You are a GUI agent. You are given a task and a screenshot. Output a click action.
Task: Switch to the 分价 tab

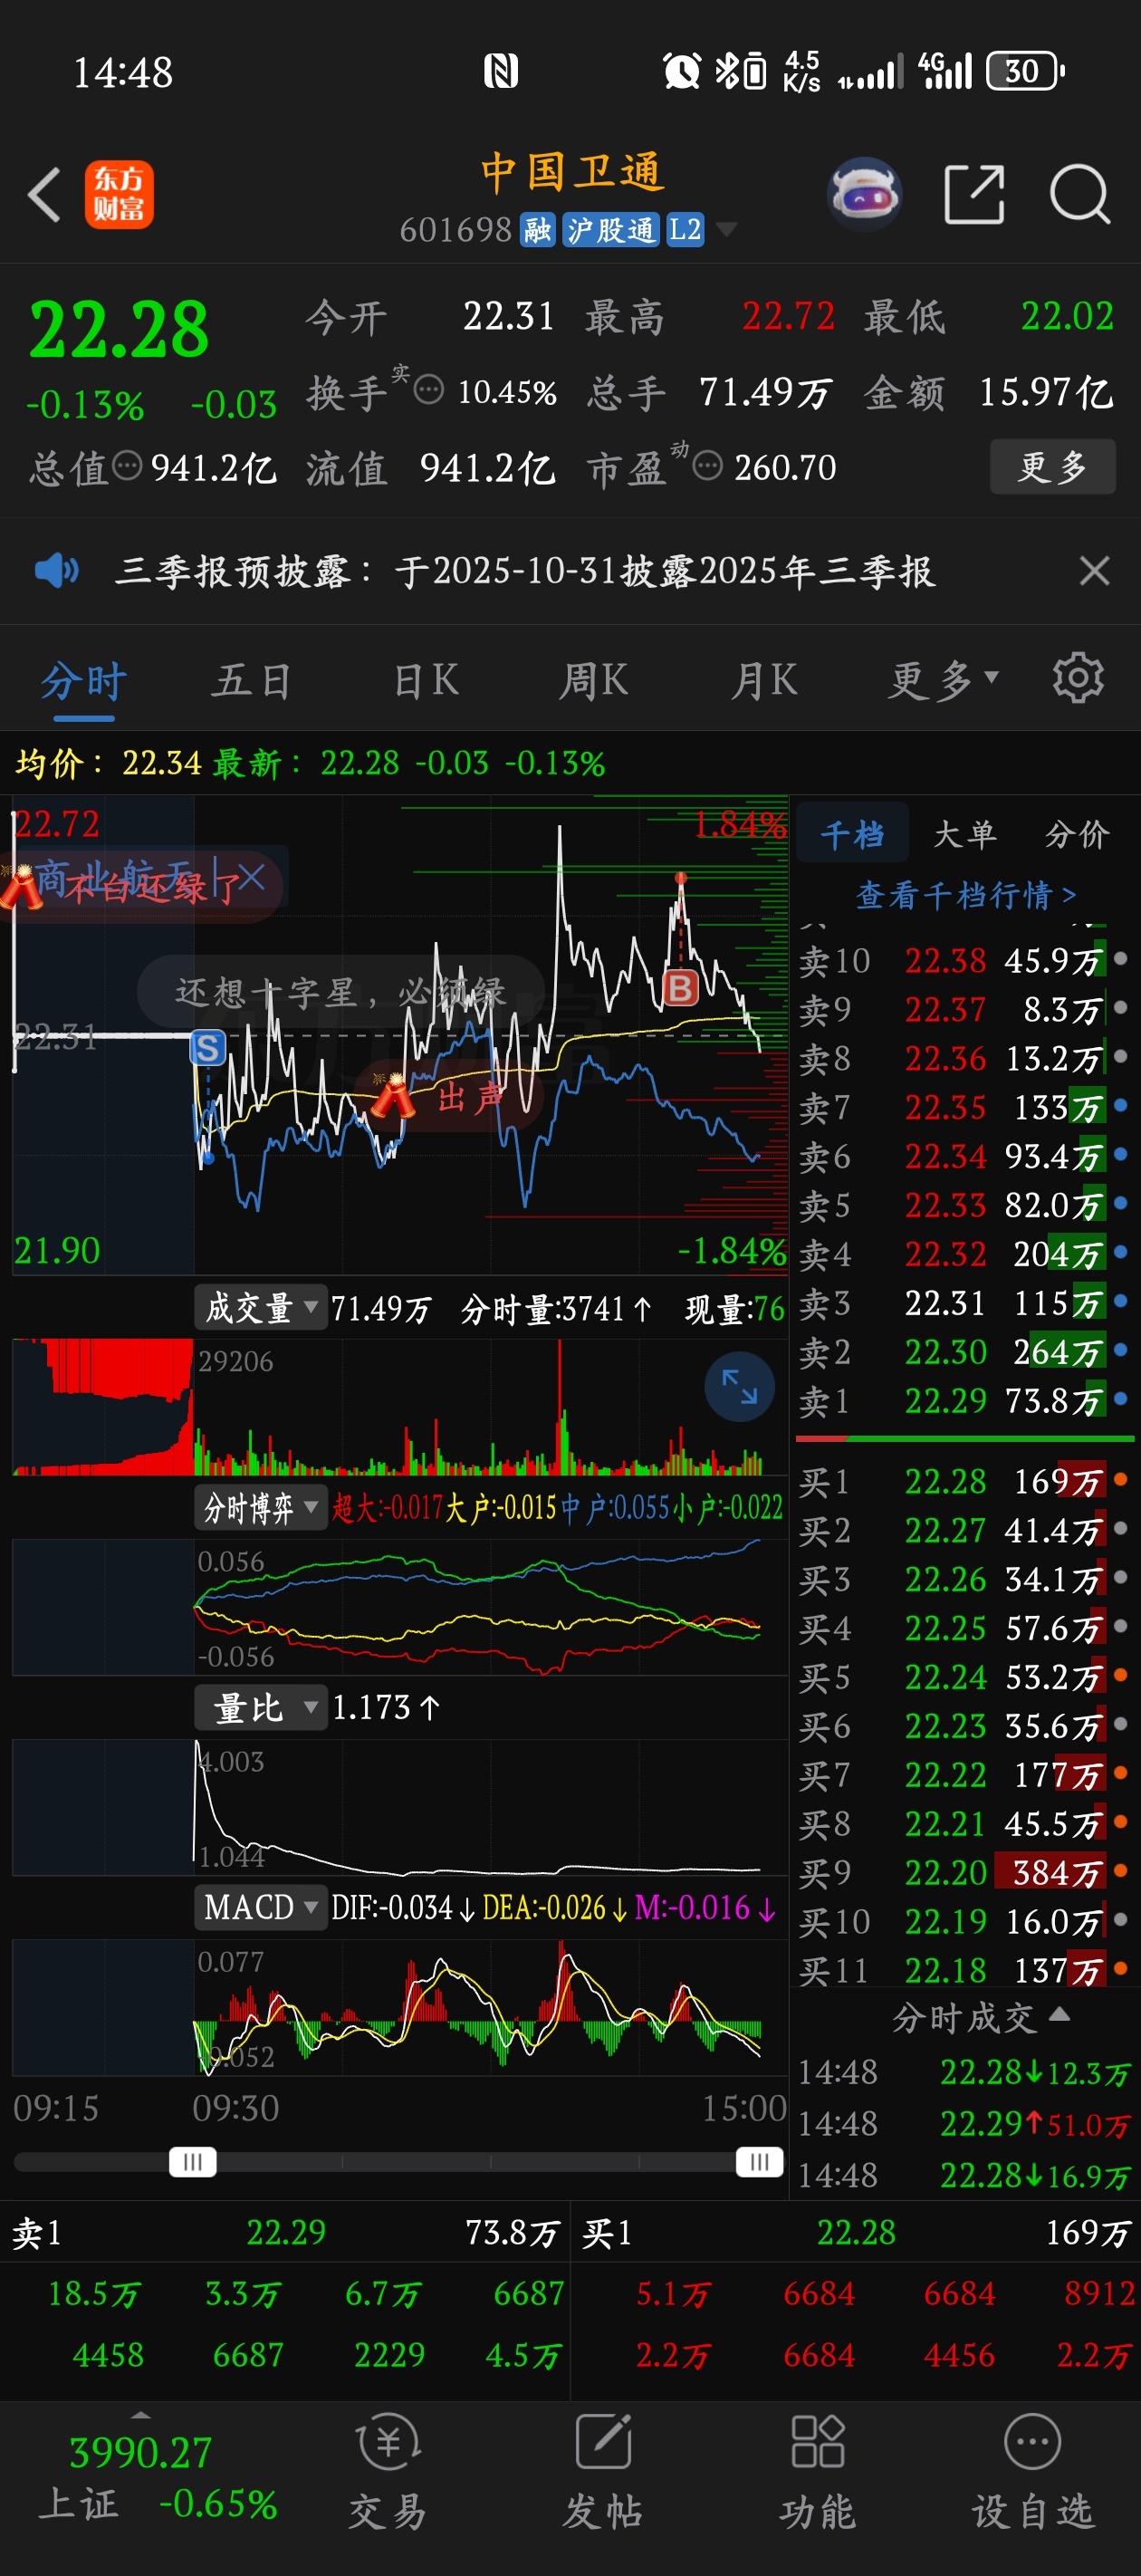(x=1077, y=833)
